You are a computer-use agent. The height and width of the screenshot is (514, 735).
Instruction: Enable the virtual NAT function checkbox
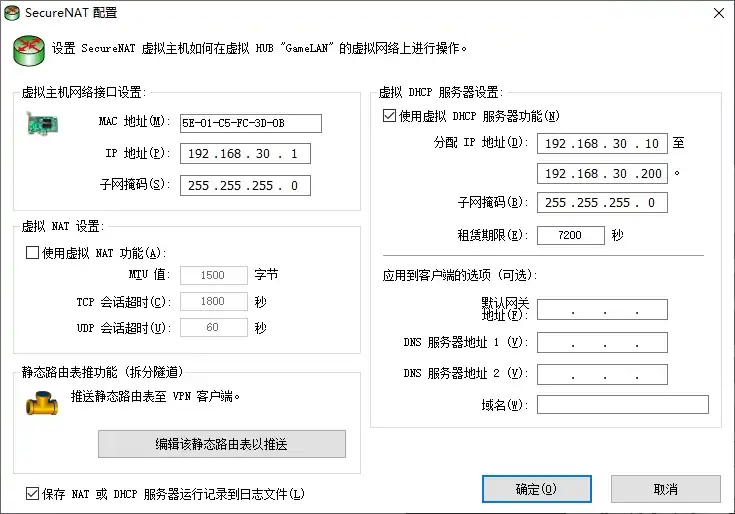tap(32, 253)
